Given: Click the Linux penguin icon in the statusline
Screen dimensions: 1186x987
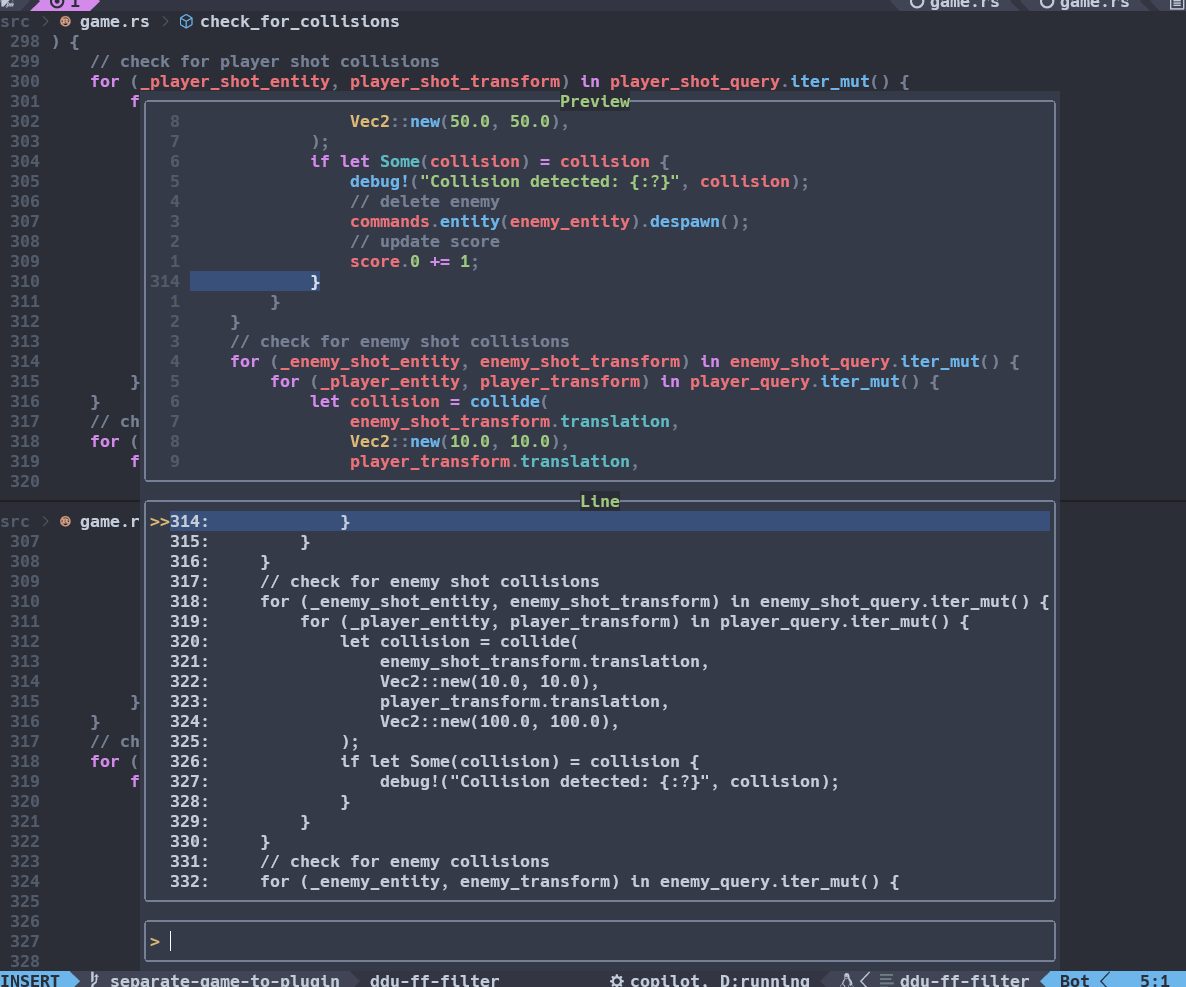Looking at the screenshot, I should 846,980.
